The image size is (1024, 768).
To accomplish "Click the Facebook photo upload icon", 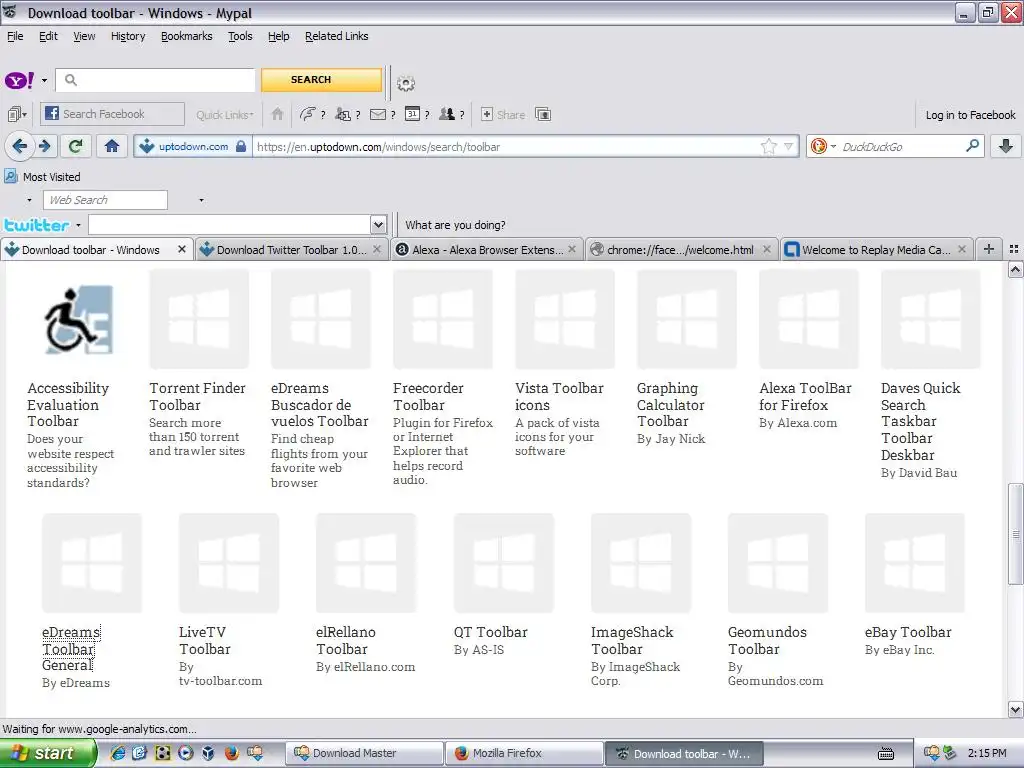I will (x=543, y=114).
